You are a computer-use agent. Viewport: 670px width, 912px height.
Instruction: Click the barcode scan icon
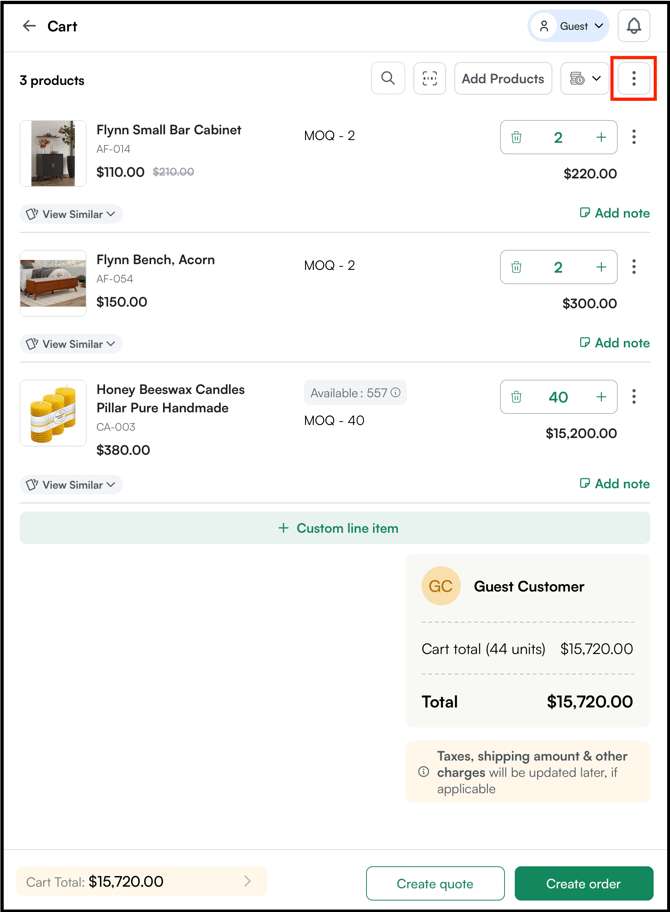(429, 79)
